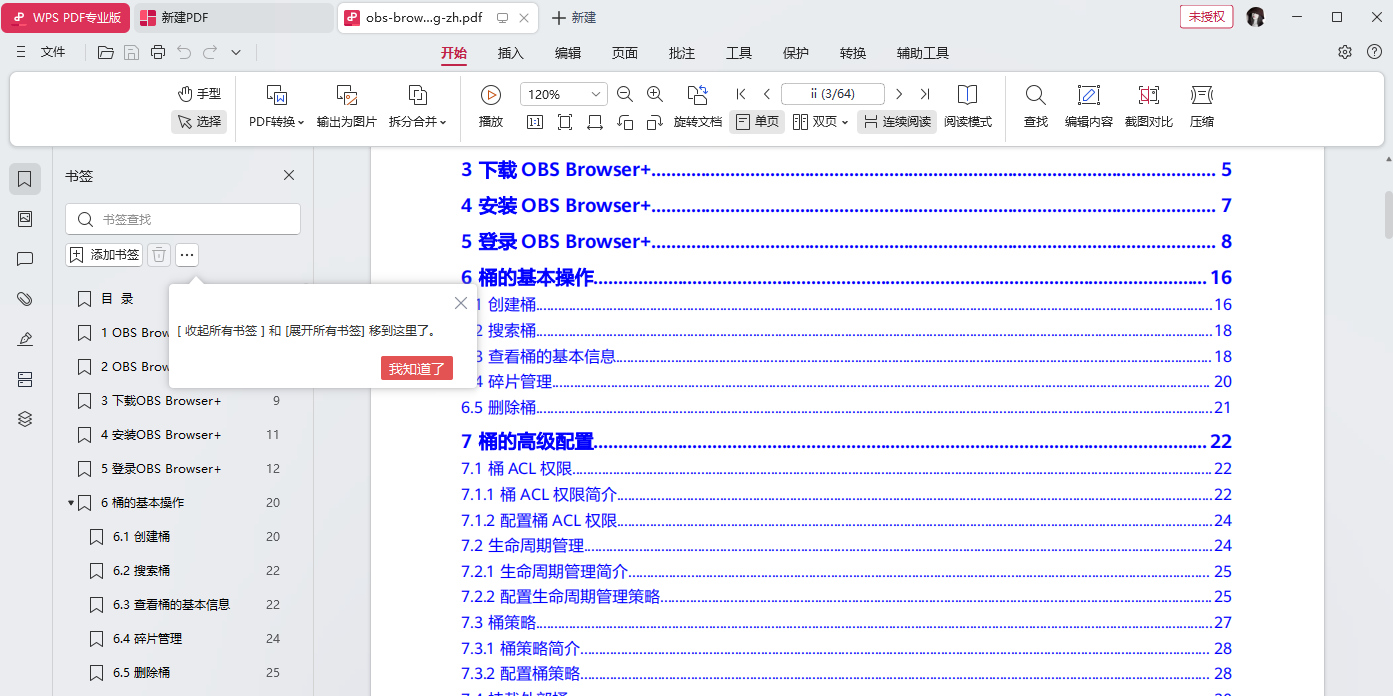The width and height of the screenshot is (1393, 696).
Task: Click the print icon in quick toolbar
Action: pyautogui.click(x=158, y=52)
